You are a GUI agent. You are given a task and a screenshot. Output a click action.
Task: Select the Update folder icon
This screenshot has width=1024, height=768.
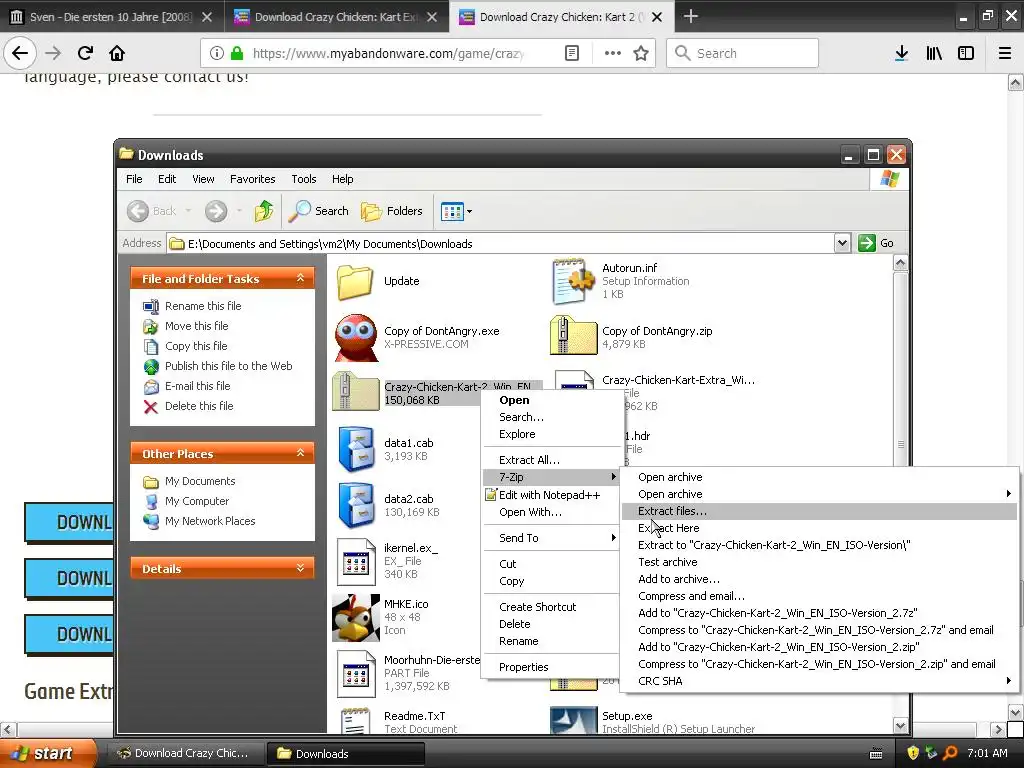(x=355, y=281)
